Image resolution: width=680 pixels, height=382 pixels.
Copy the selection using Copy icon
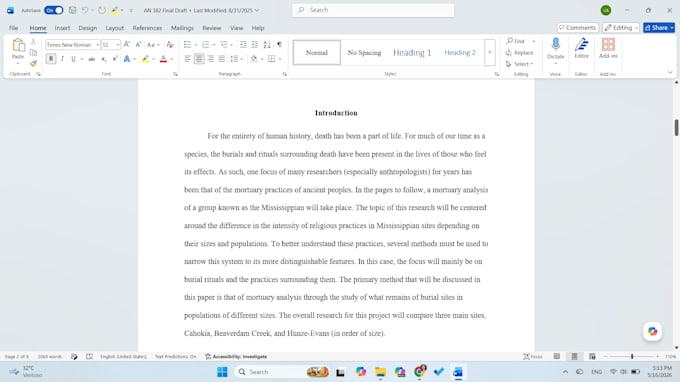[33, 52]
